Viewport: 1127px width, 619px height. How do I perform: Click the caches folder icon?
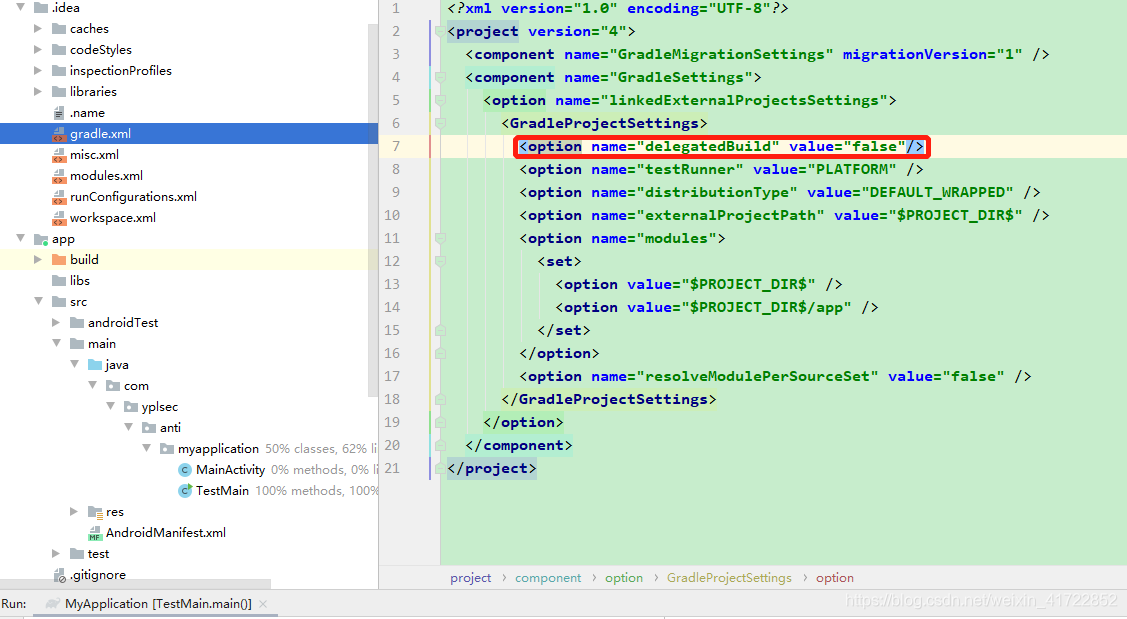click(59, 29)
